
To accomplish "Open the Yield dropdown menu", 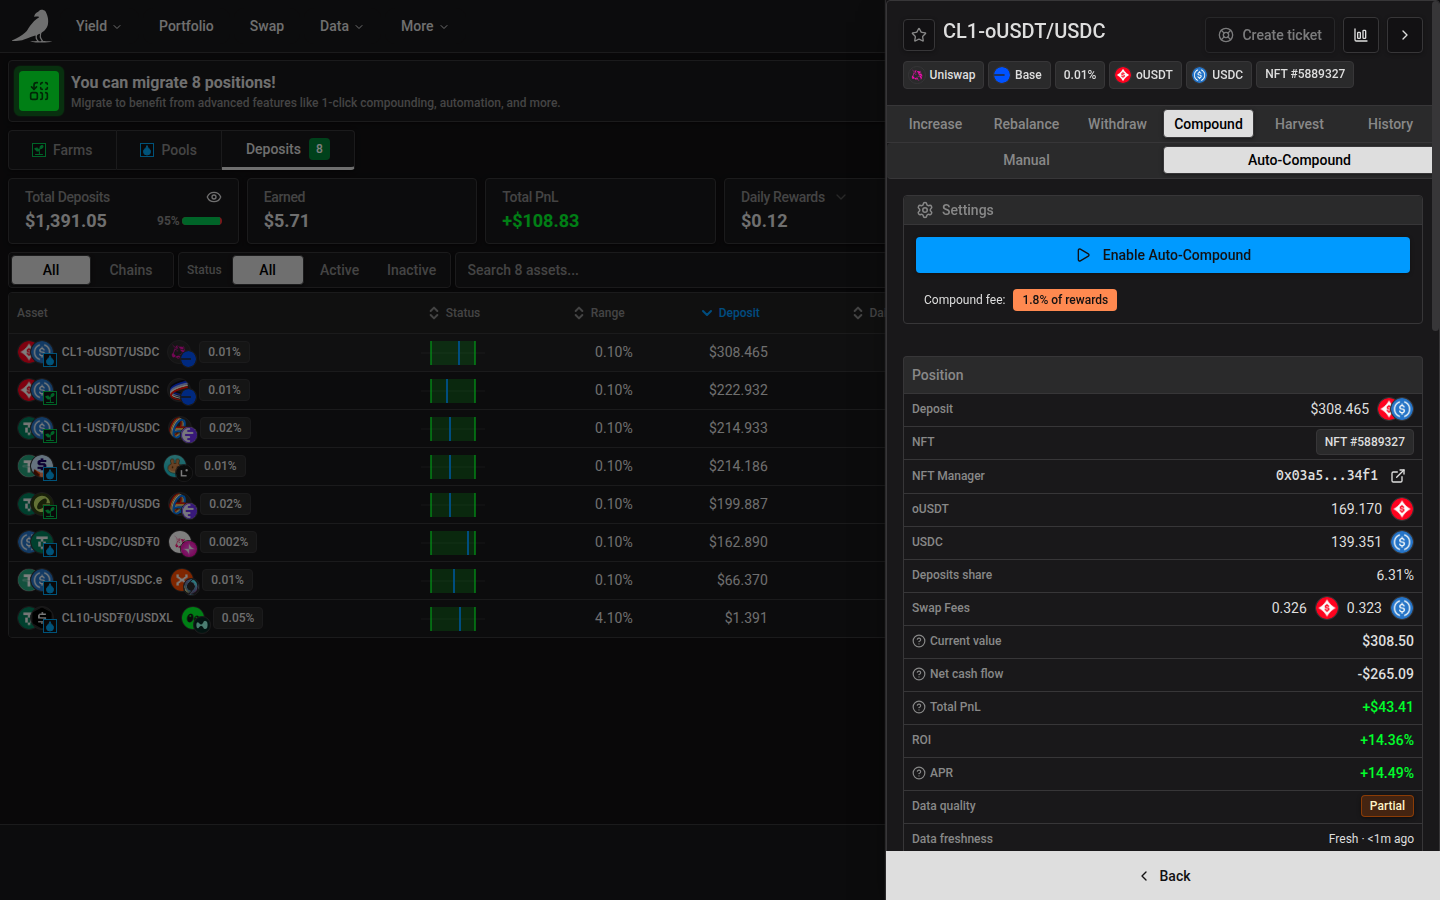I will pos(98,26).
